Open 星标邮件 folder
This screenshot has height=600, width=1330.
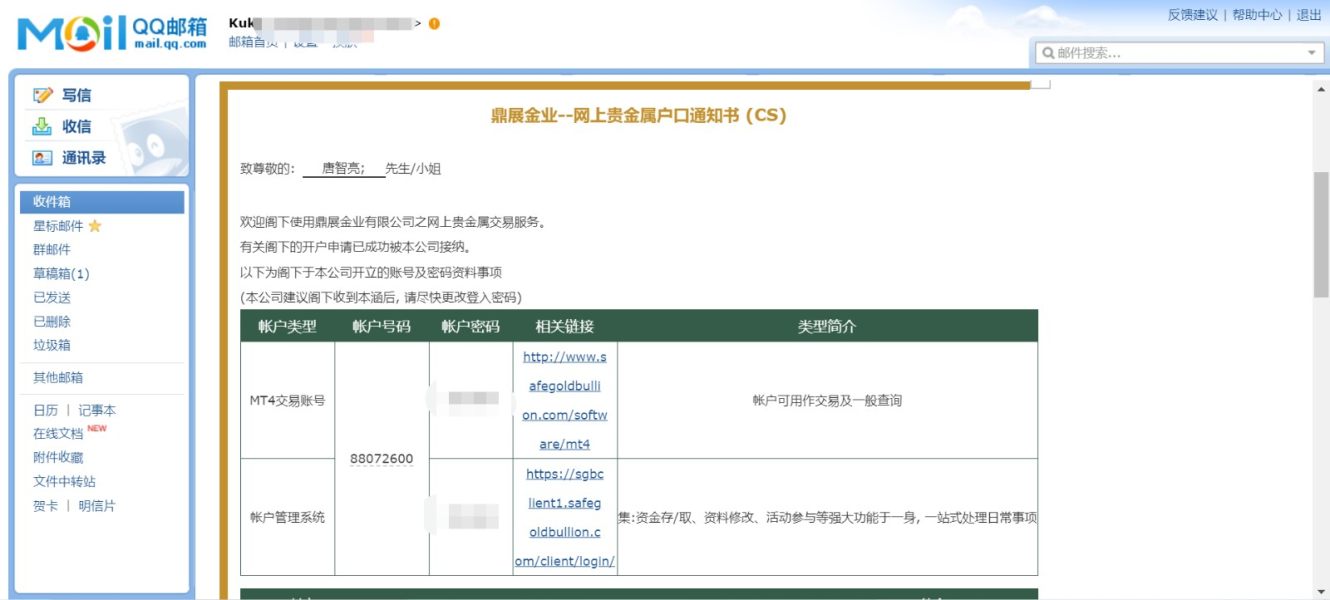click(x=58, y=226)
